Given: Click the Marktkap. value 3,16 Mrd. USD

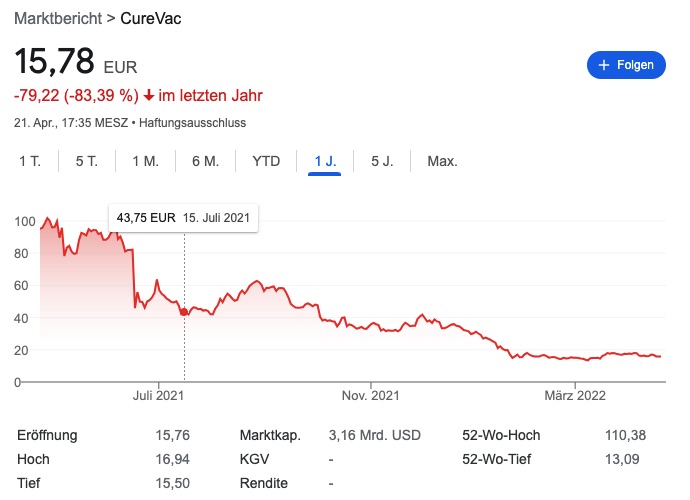Looking at the screenshot, I should tap(374, 435).
